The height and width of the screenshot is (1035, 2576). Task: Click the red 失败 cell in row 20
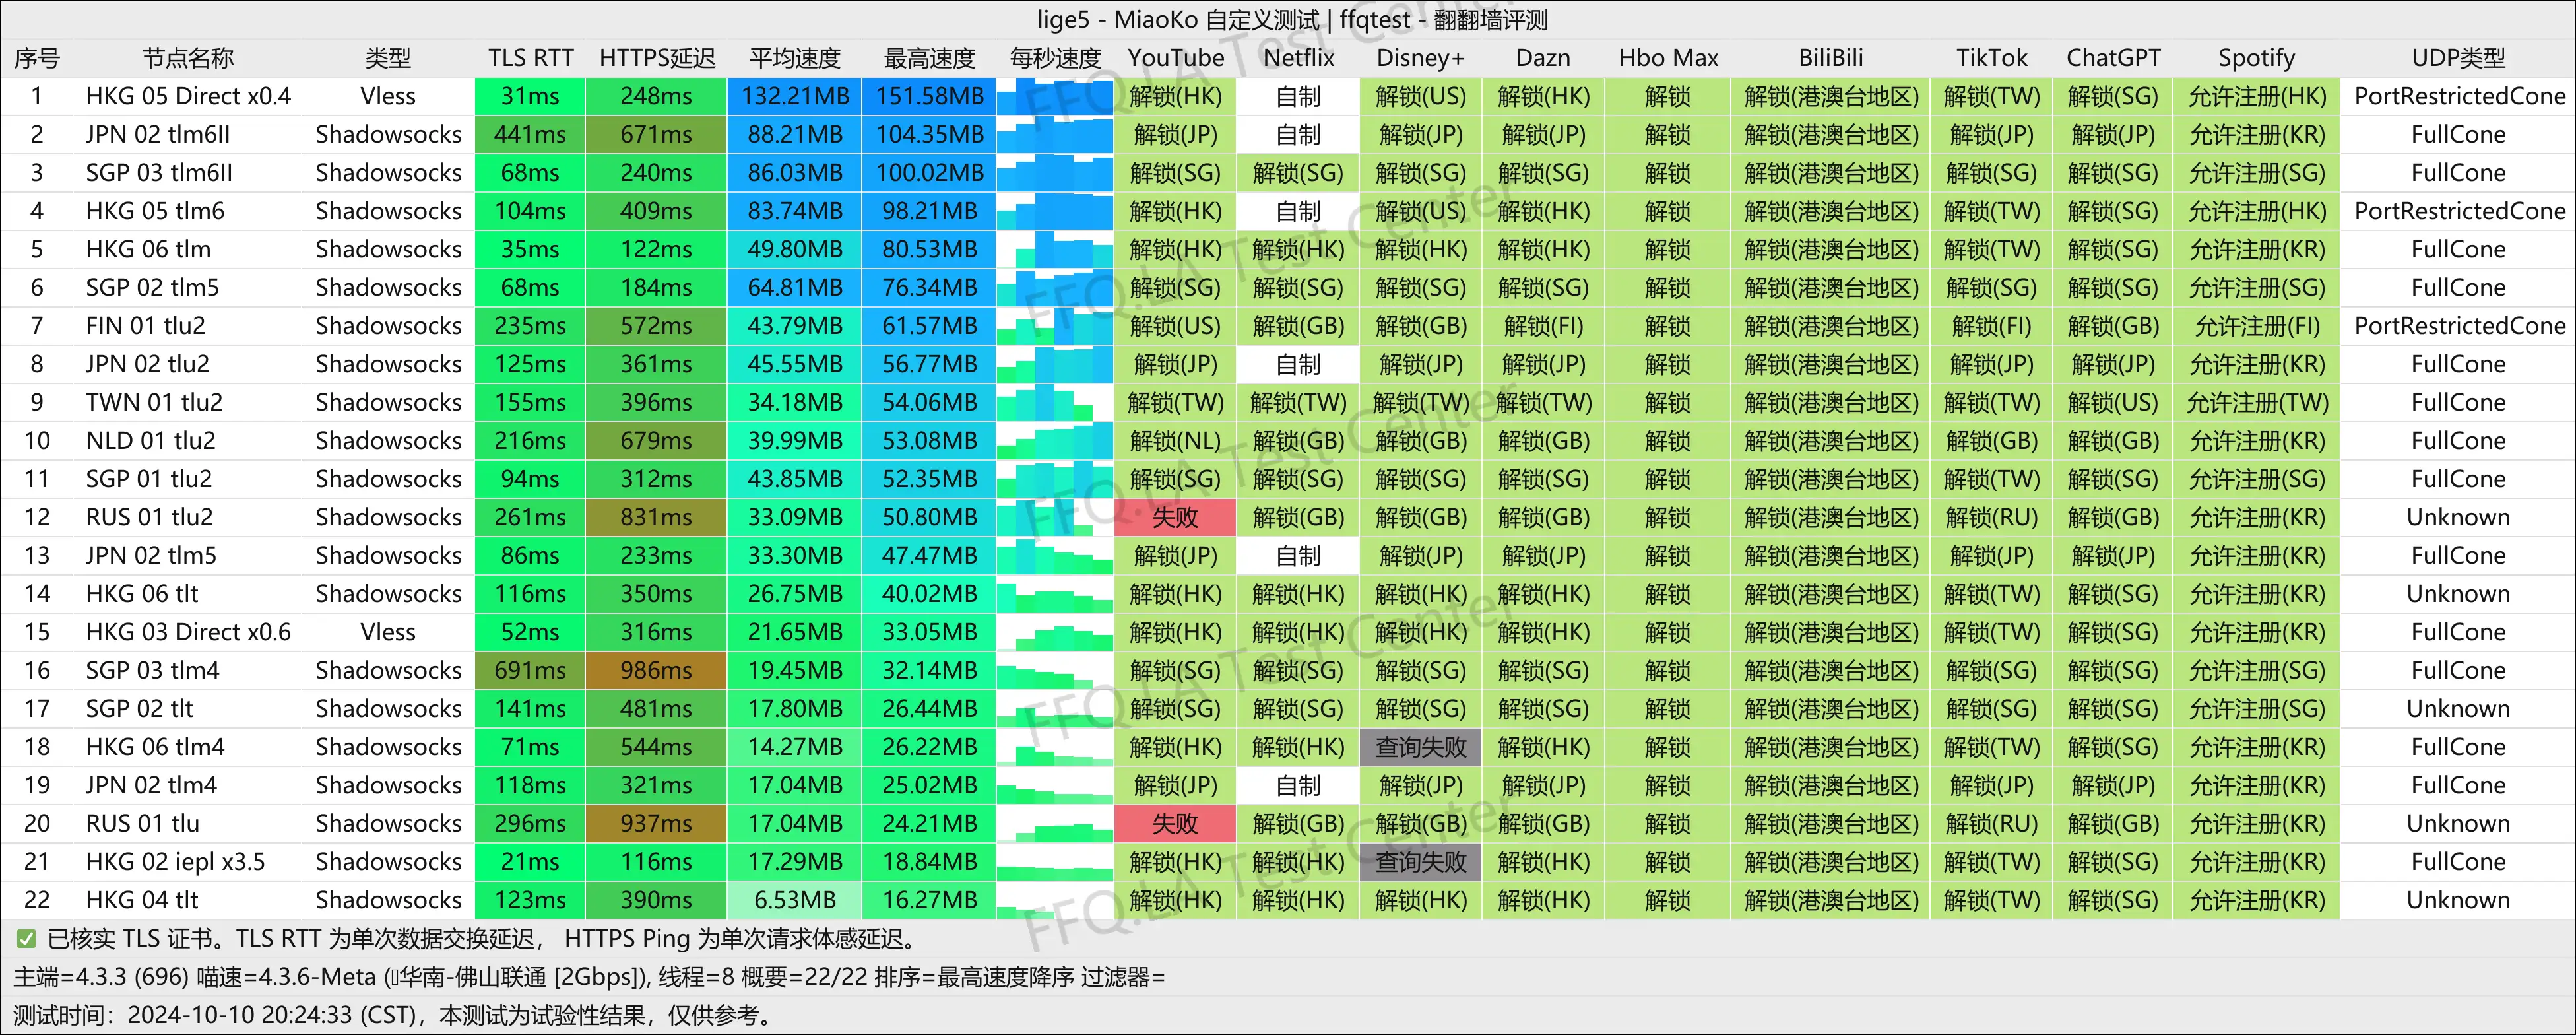coord(1175,823)
